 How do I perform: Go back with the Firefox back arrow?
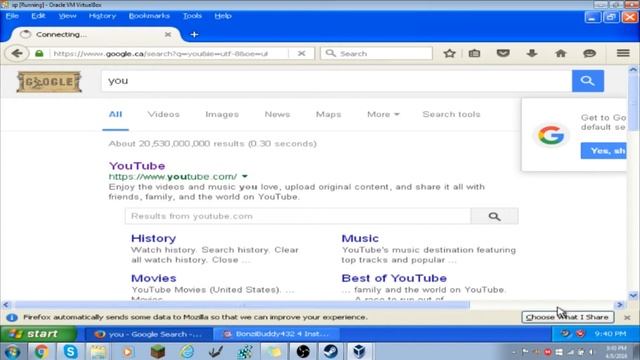pos(17,53)
